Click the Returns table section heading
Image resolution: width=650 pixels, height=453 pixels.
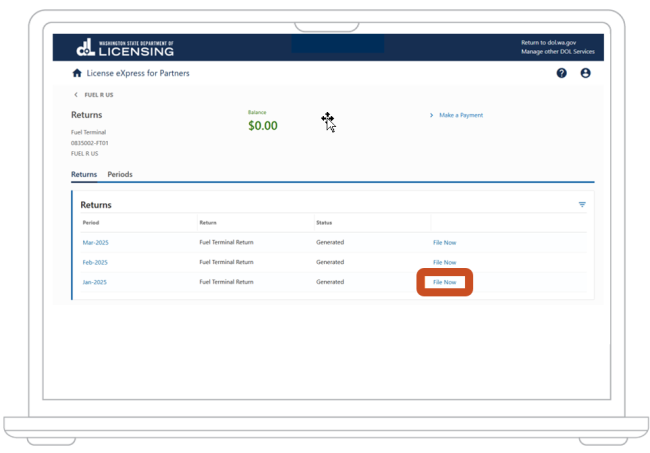(x=96, y=205)
